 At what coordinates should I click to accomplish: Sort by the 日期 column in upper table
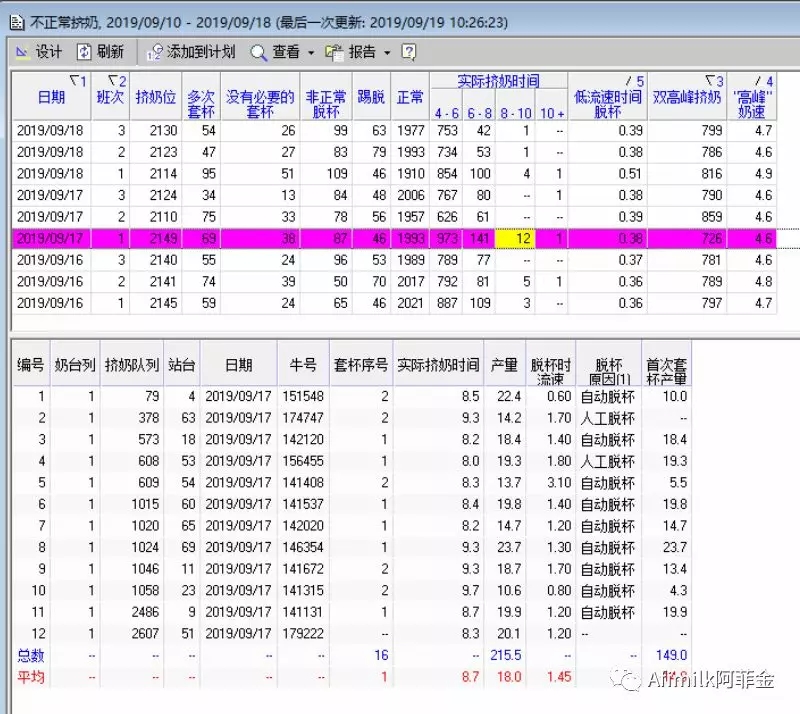click(x=52, y=96)
